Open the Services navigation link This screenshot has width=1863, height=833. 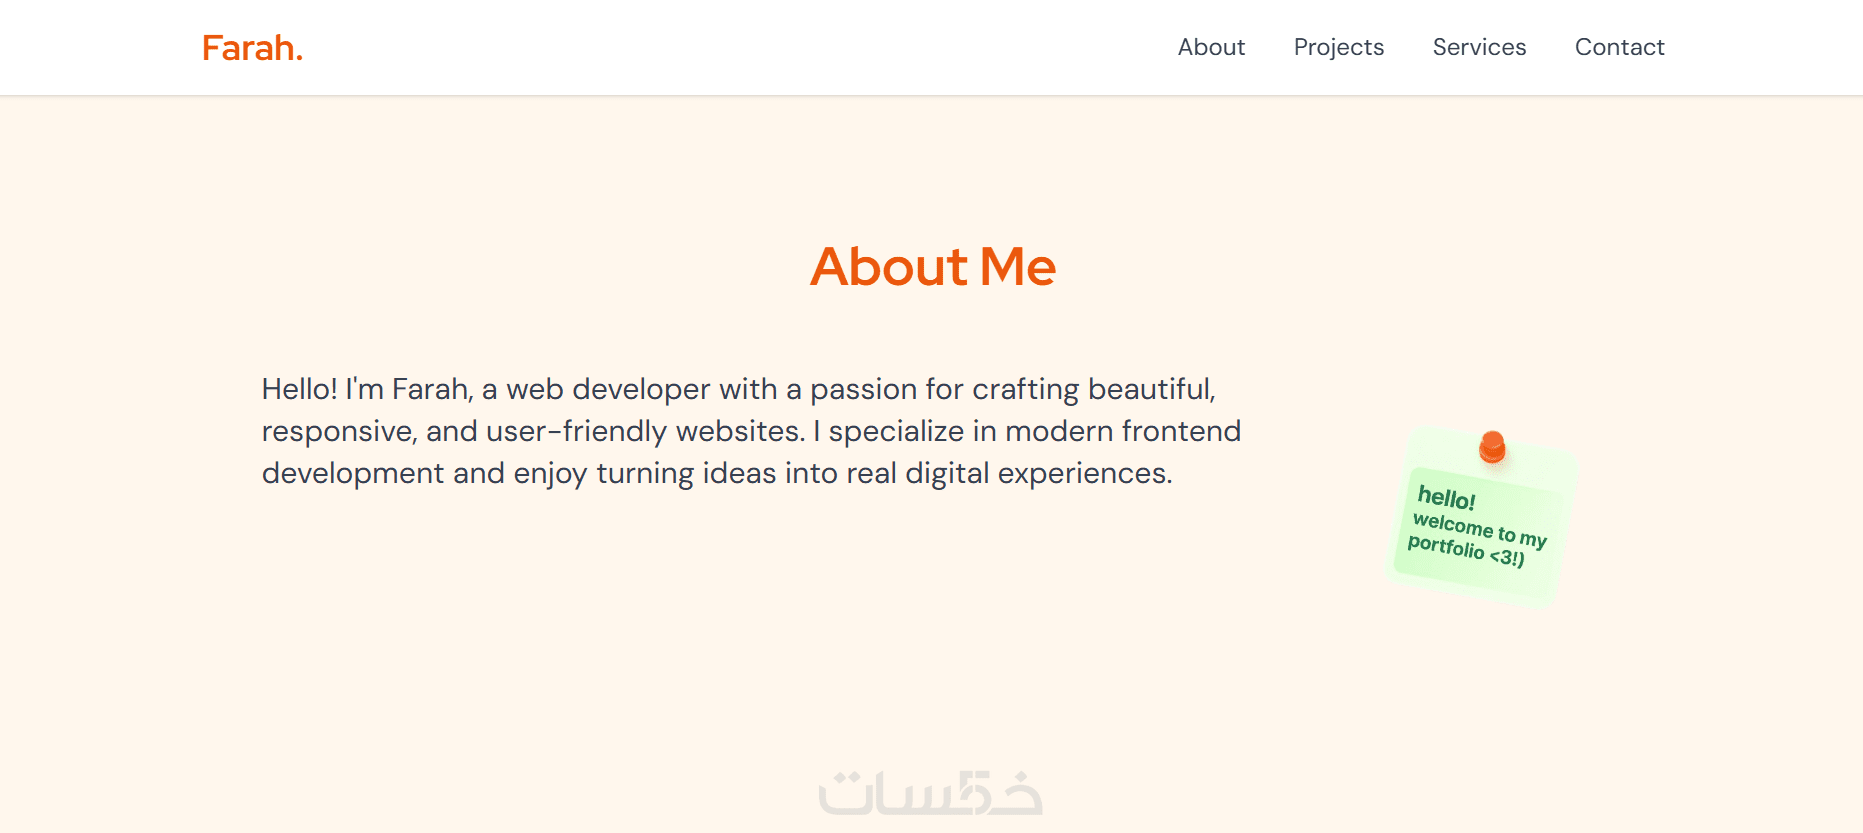click(x=1479, y=47)
